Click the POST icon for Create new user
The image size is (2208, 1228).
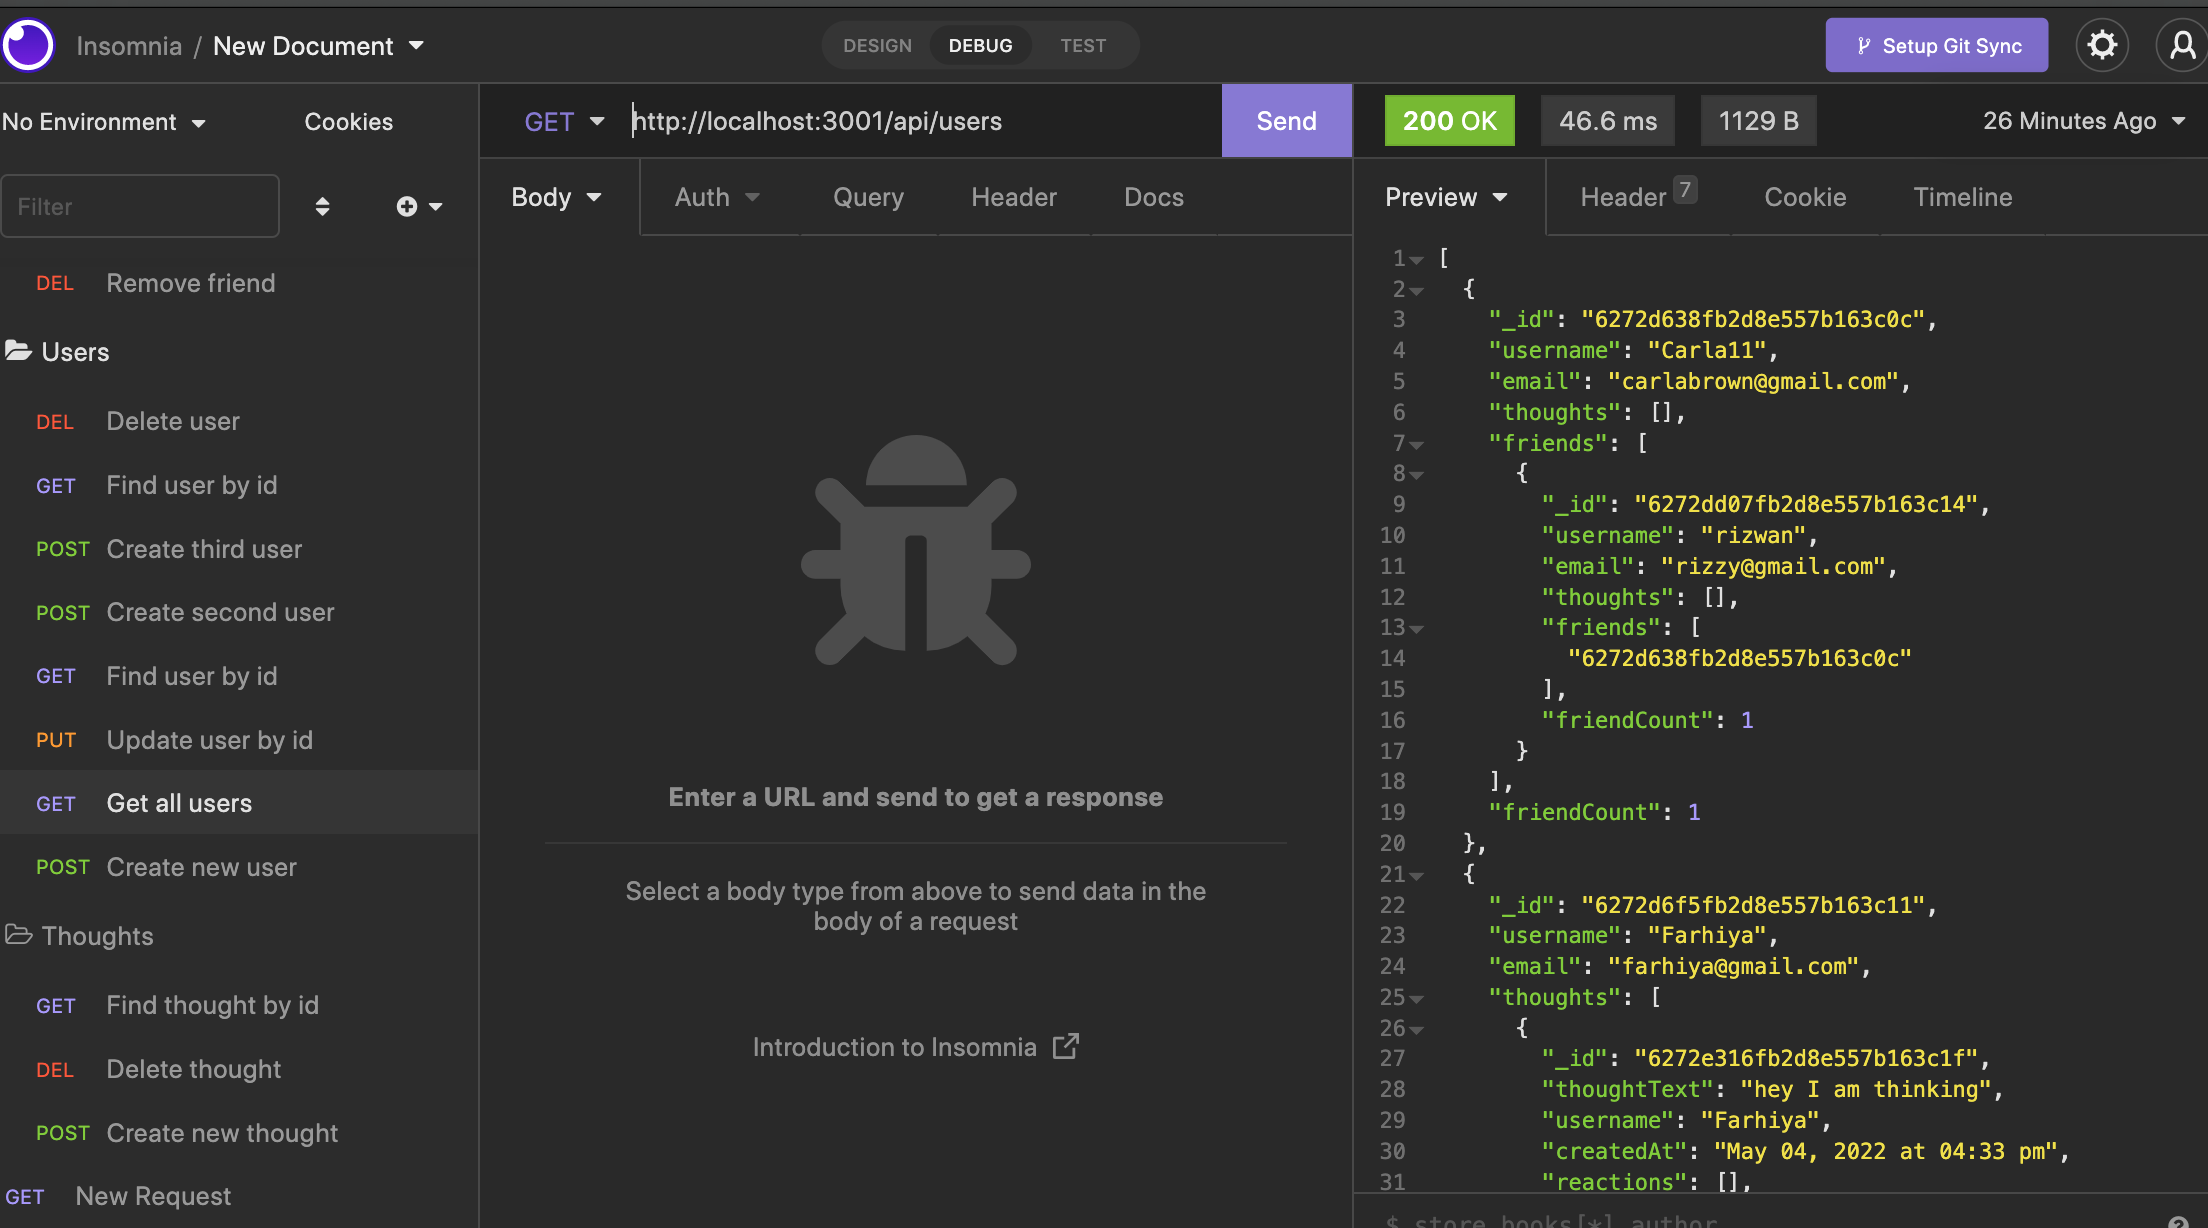[x=62, y=867]
